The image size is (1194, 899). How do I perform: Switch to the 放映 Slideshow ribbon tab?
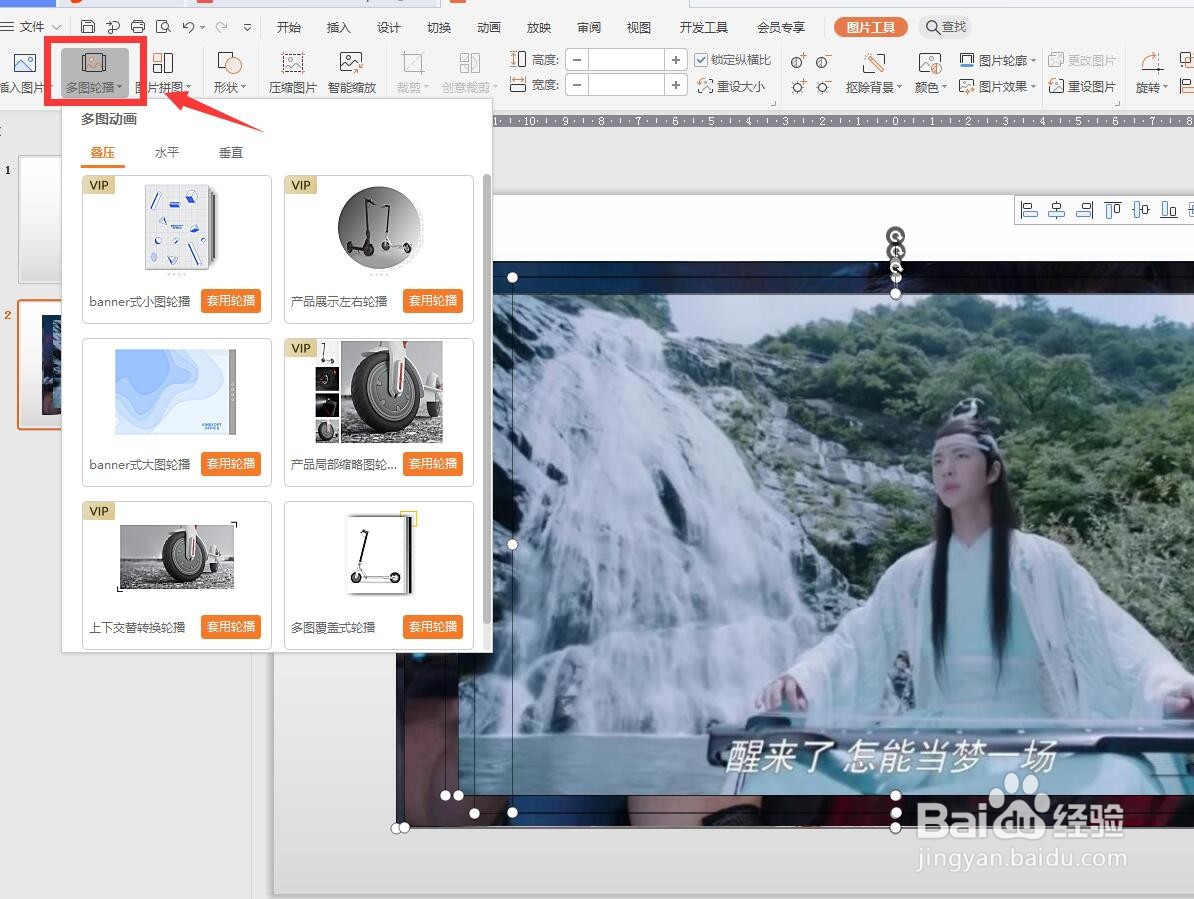click(538, 27)
